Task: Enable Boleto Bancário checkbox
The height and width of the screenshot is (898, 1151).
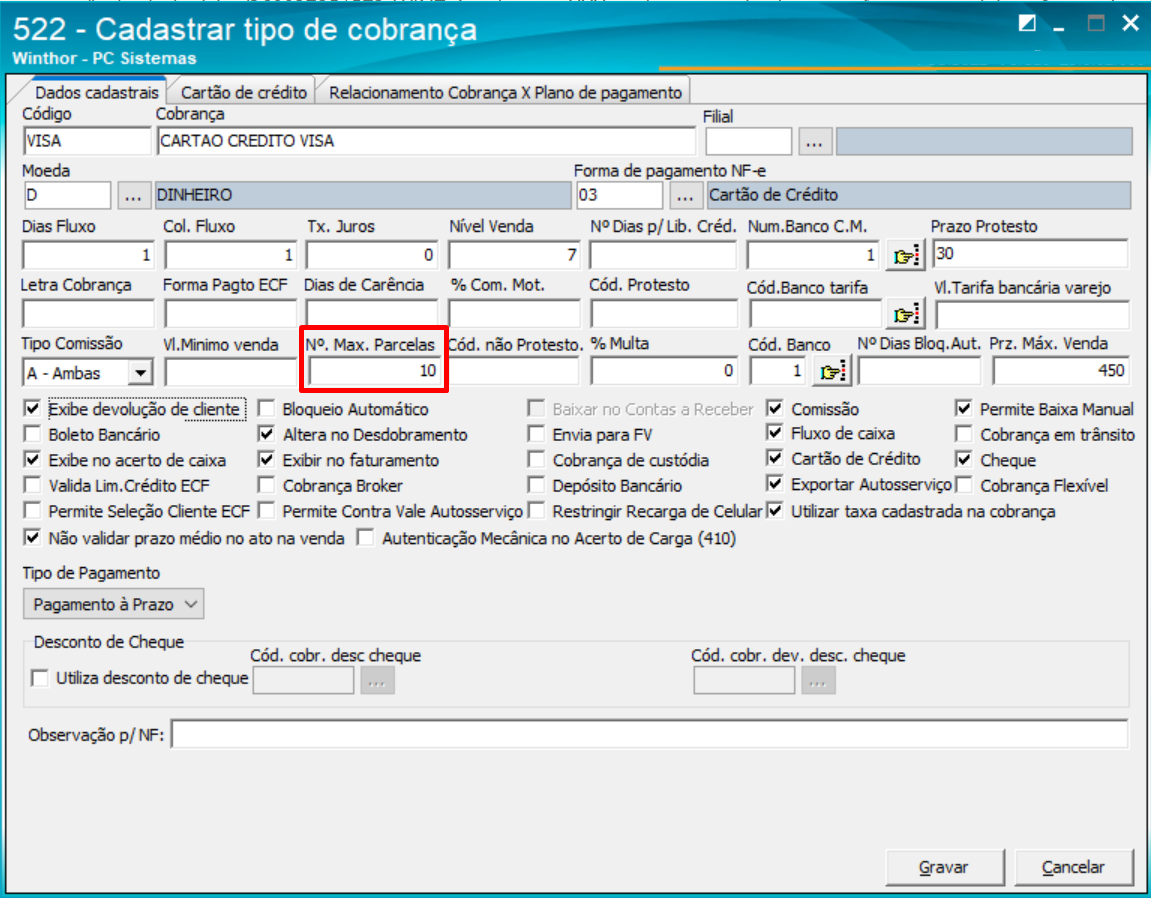Action: tap(32, 434)
